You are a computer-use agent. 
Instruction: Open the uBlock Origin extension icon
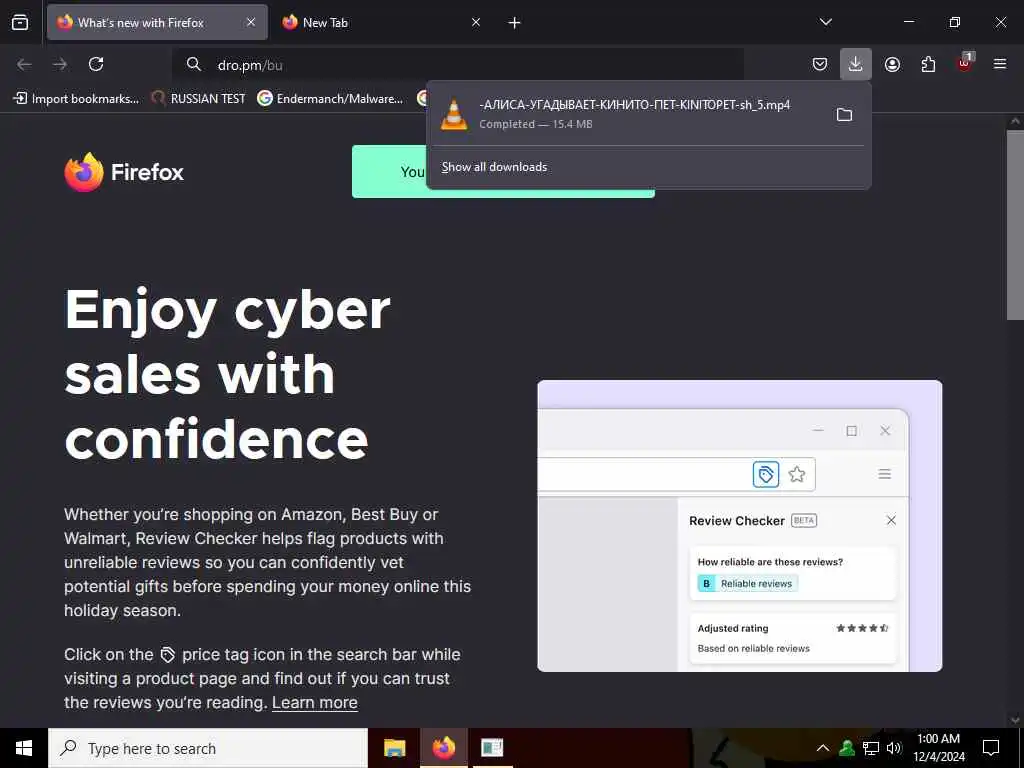965,63
